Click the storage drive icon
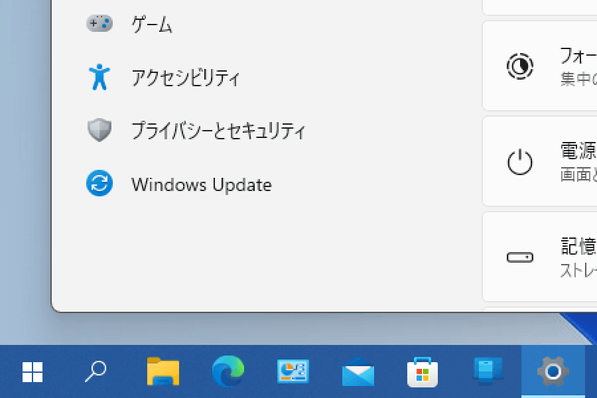 (x=520, y=257)
